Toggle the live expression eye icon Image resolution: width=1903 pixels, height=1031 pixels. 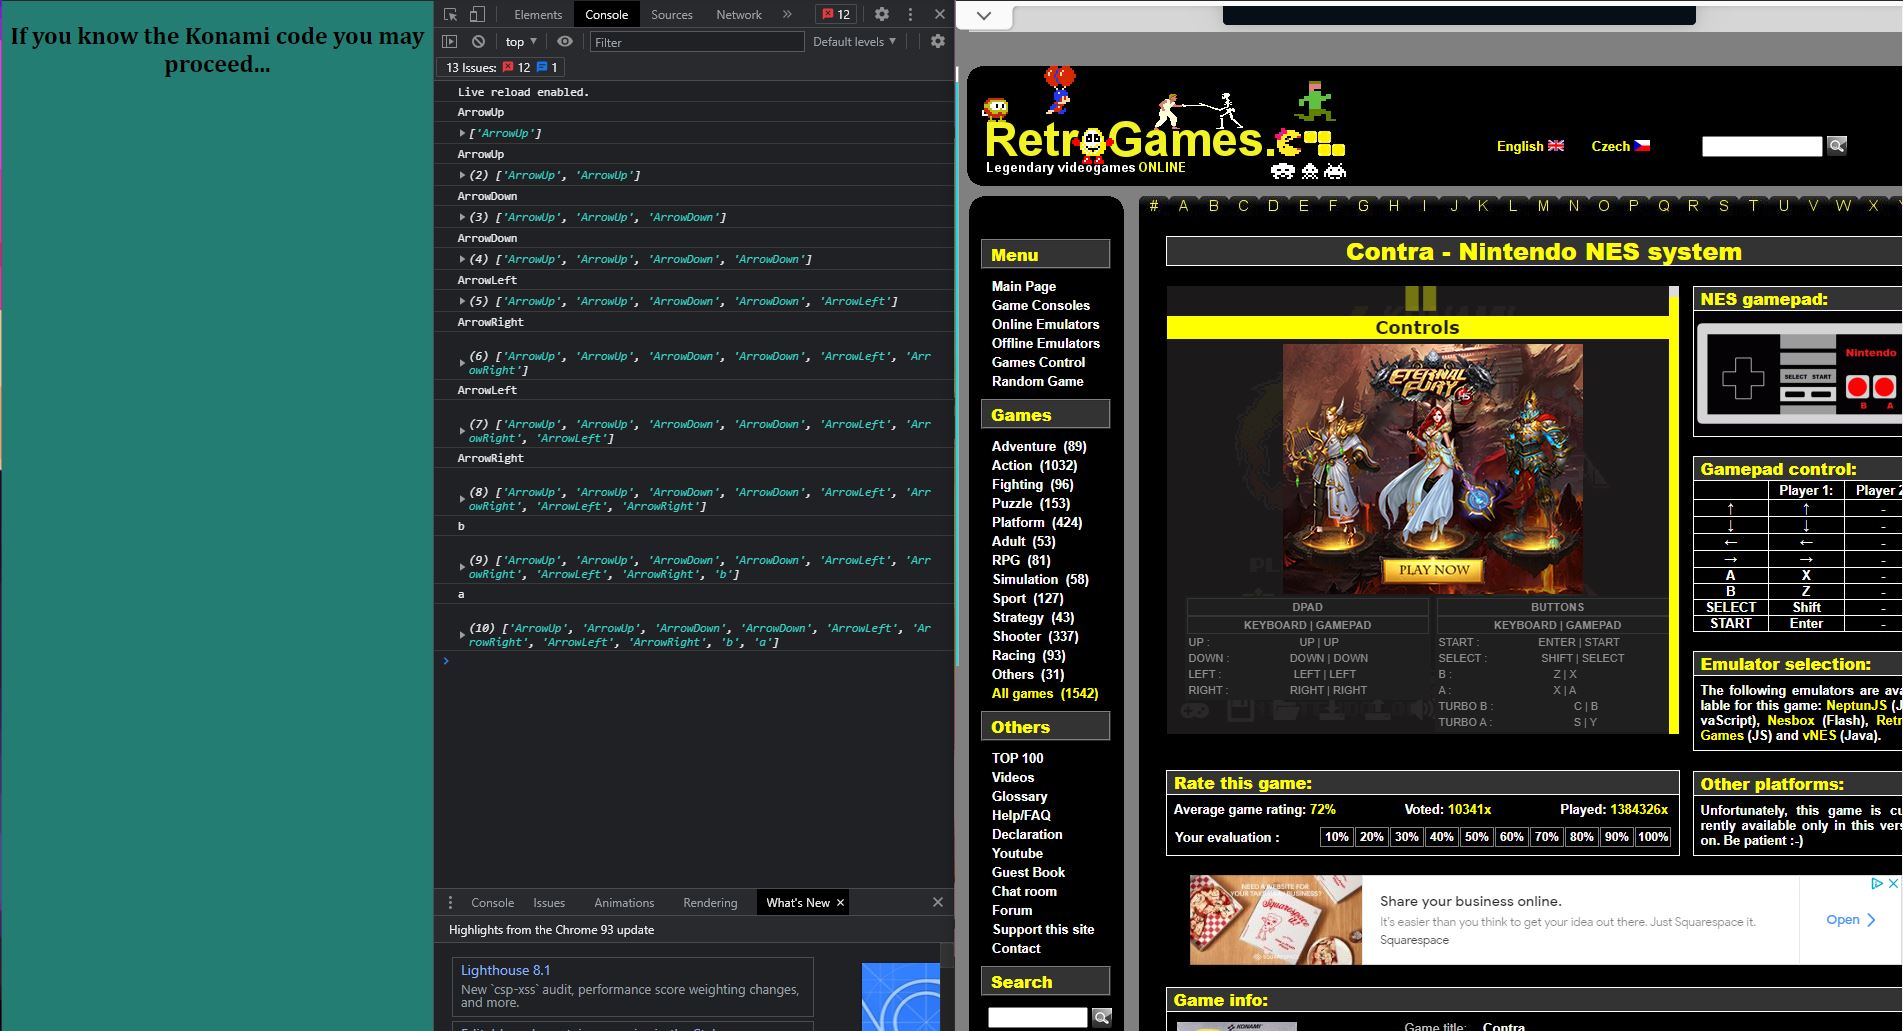tap(565, 41)
